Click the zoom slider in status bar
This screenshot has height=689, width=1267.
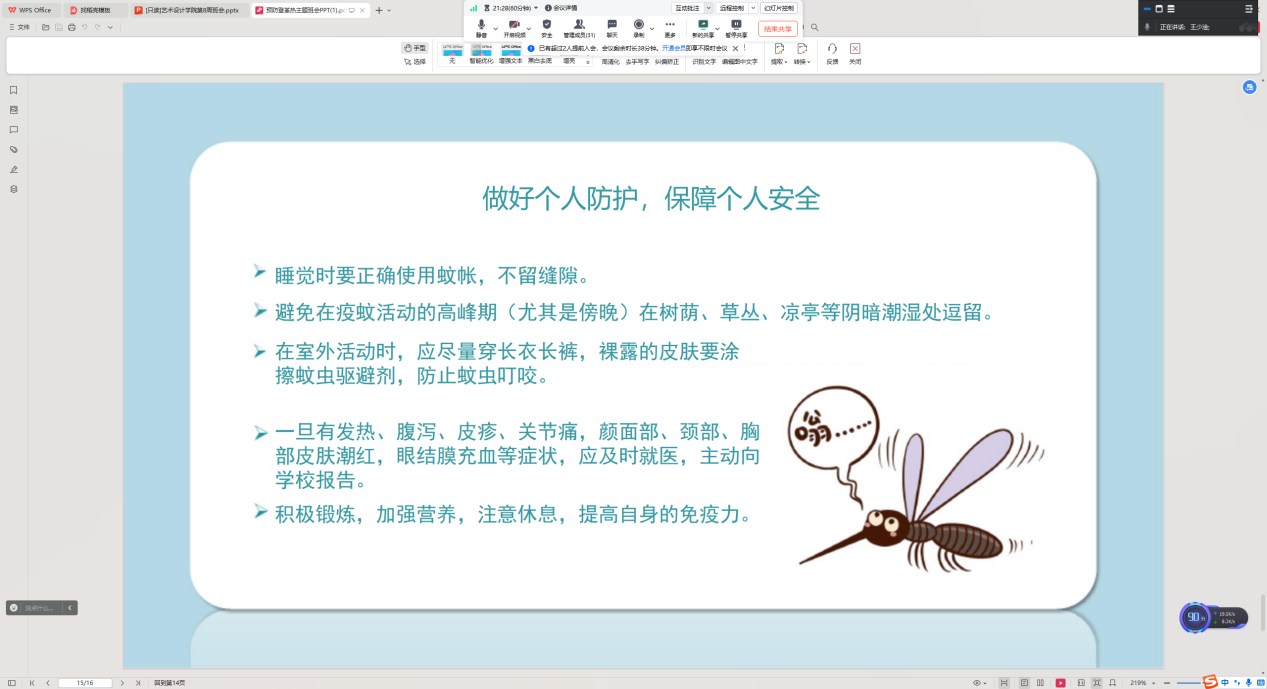(x=1188, y=683)
